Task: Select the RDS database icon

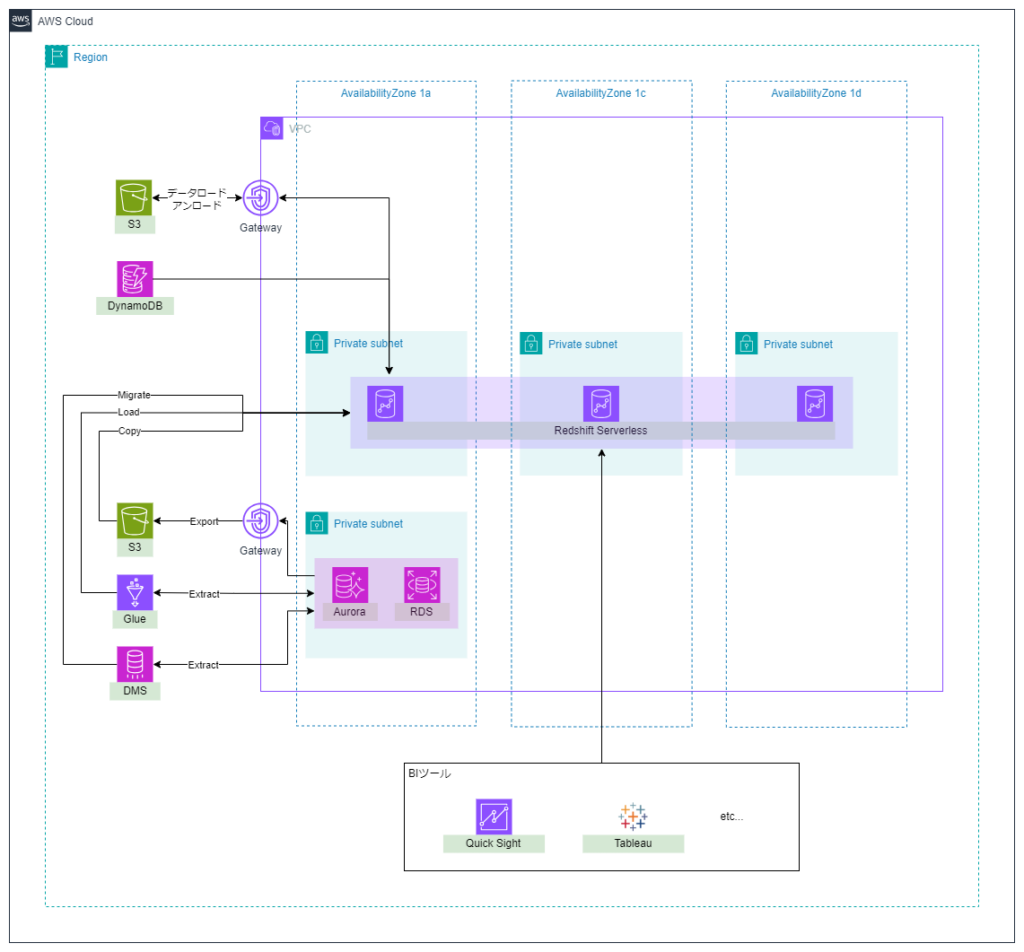Action: 422,585
